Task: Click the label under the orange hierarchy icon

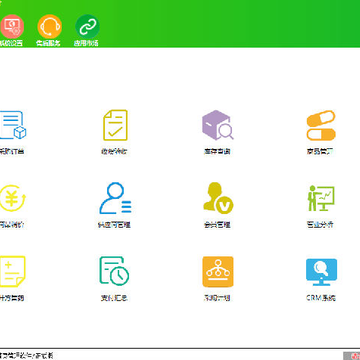Action: (x=217, y=298)
